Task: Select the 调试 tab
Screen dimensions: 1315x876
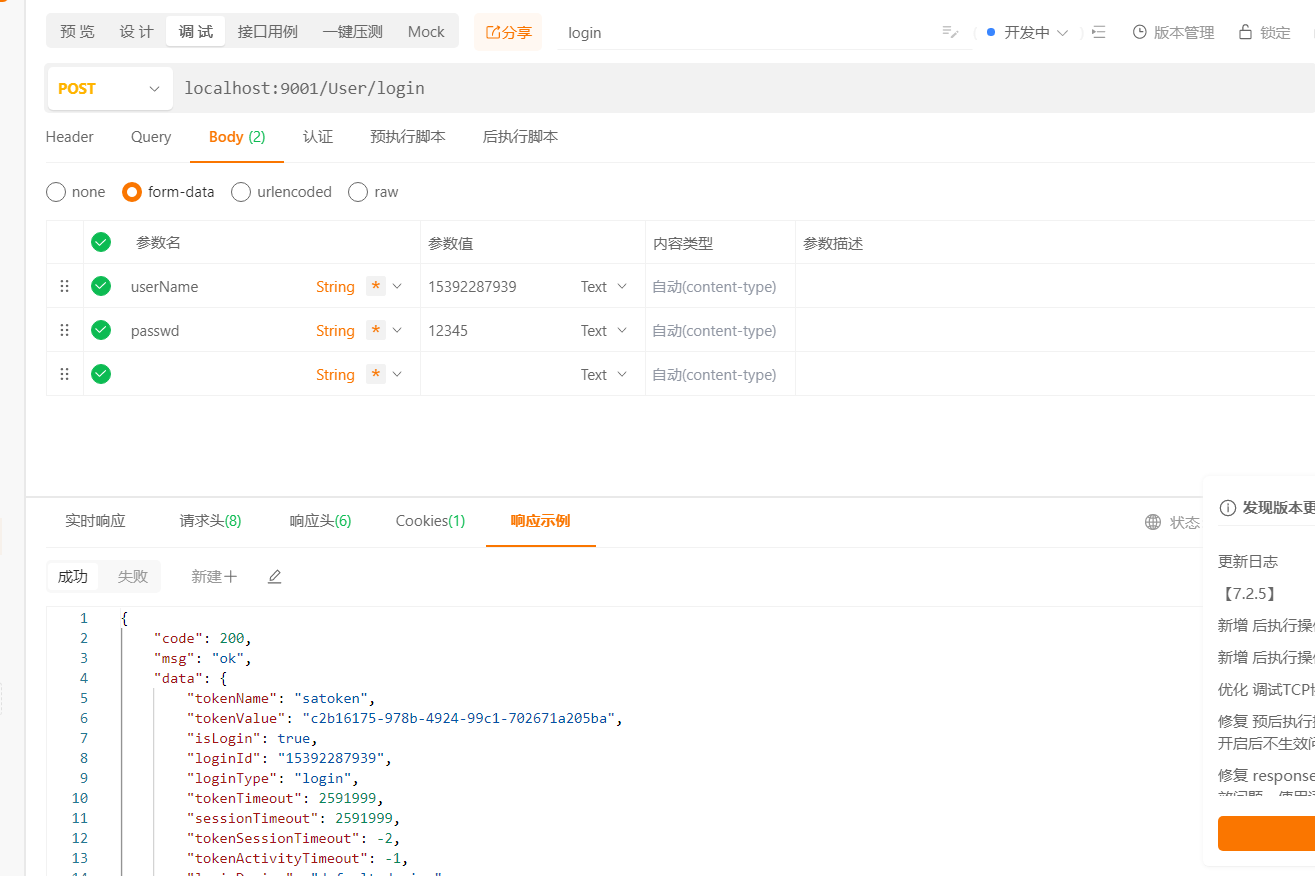Action: [x=196, y=32]
